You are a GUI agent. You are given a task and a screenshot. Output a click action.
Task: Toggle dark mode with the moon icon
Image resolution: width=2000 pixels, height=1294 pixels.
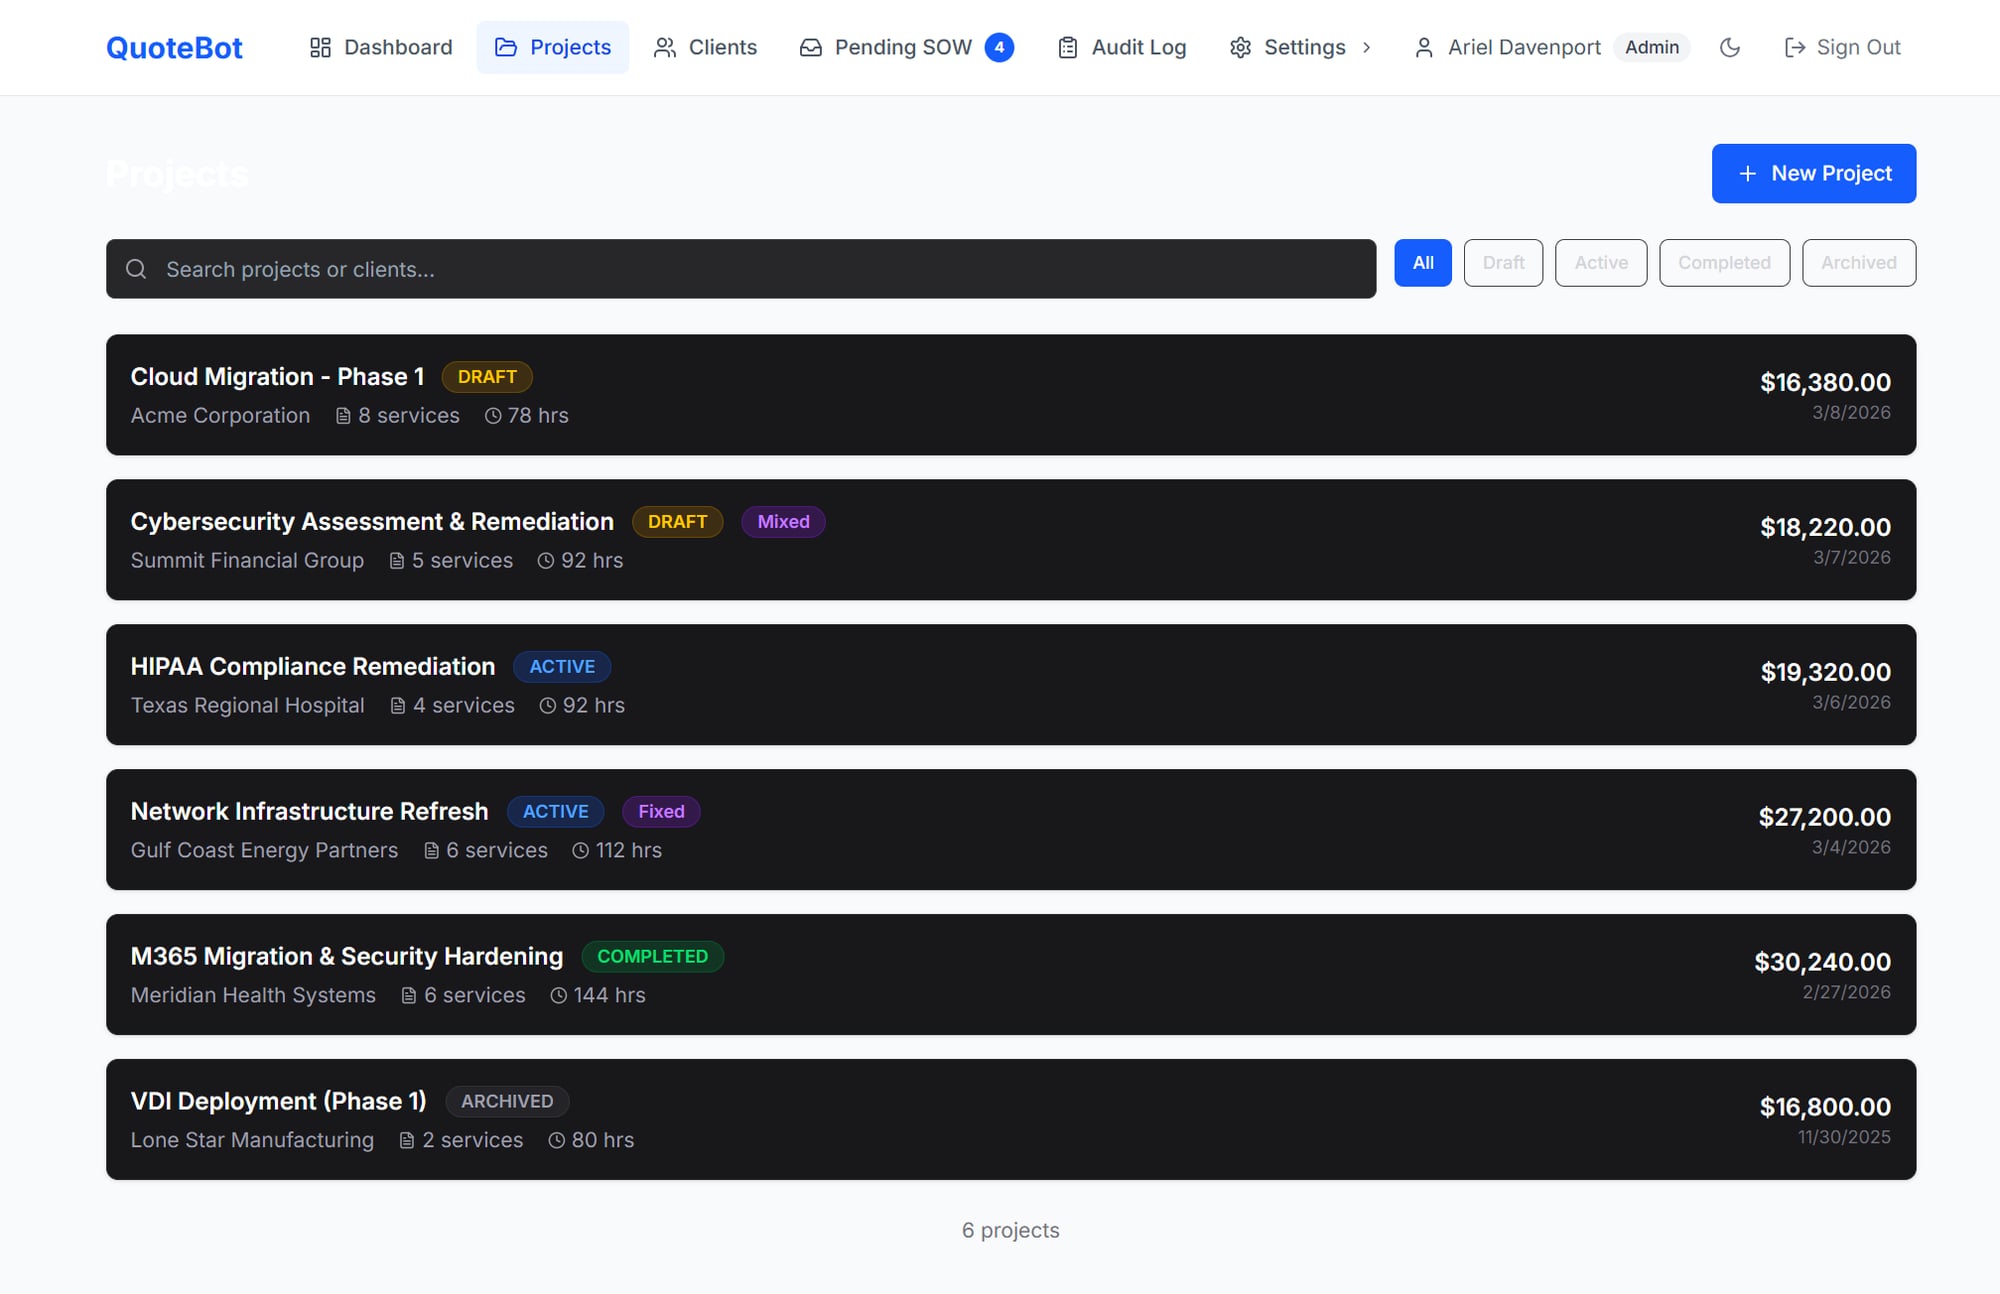tap(1731, 47)
